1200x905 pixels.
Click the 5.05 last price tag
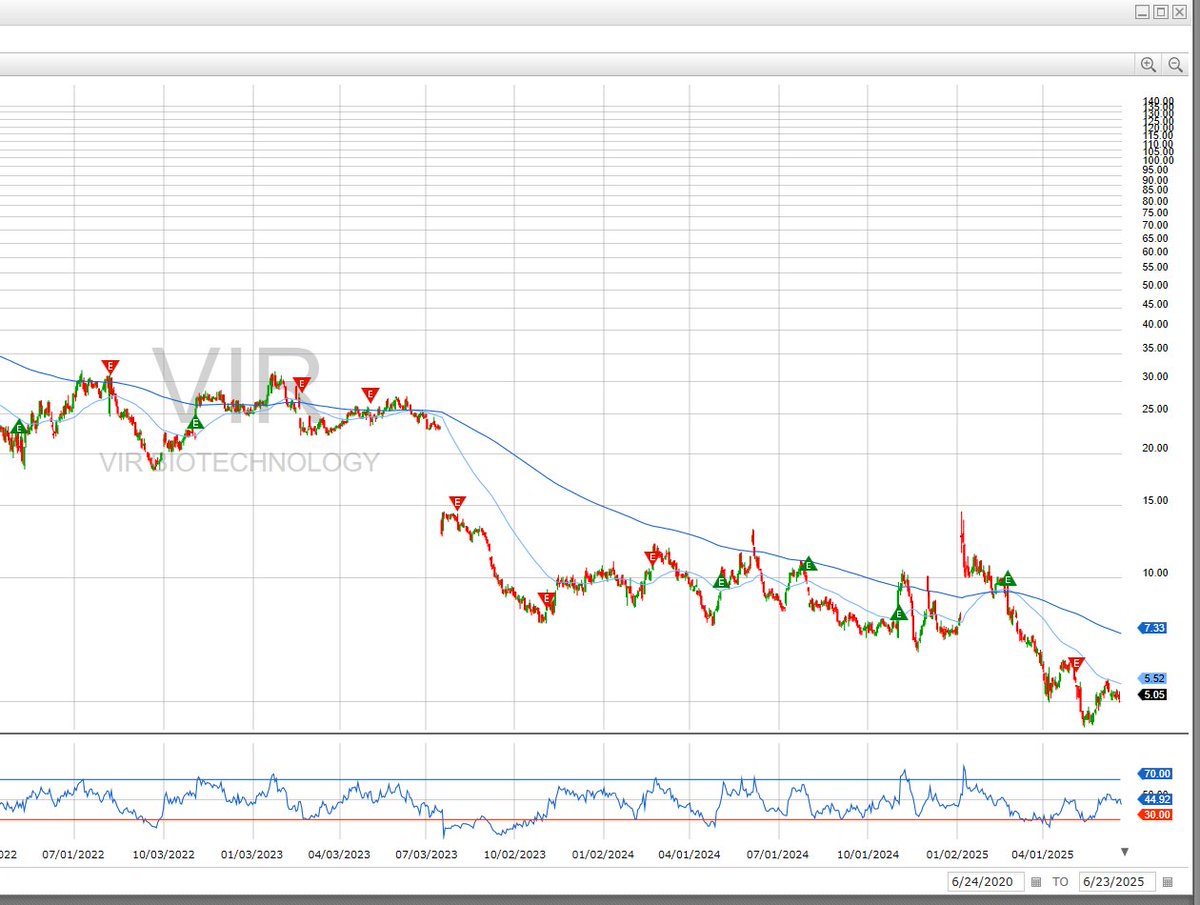[x=1154, y=694]
